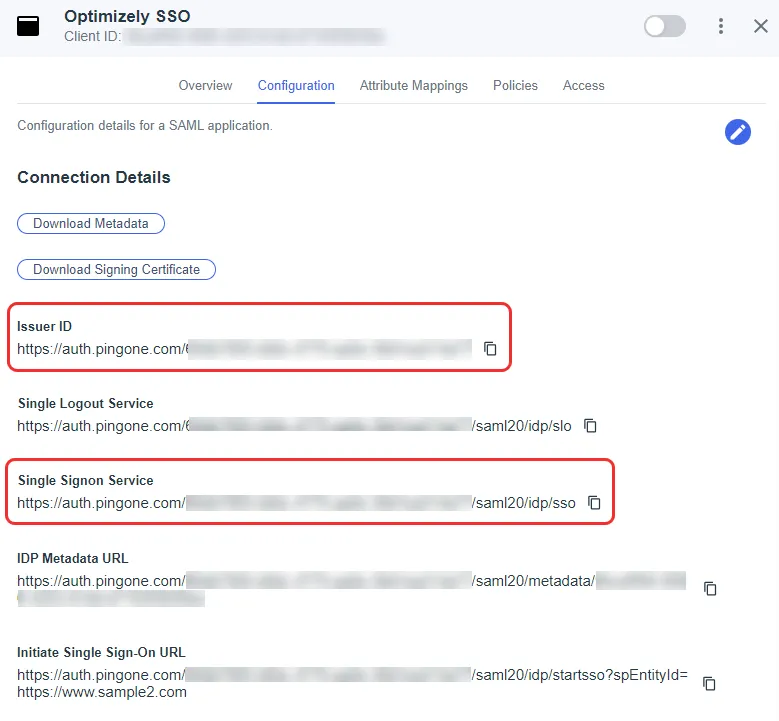Image resolution: width=779 pixels, height=721 pixels.
Task: Select the Single Signon Service URL text
Action: coord(296,503)
